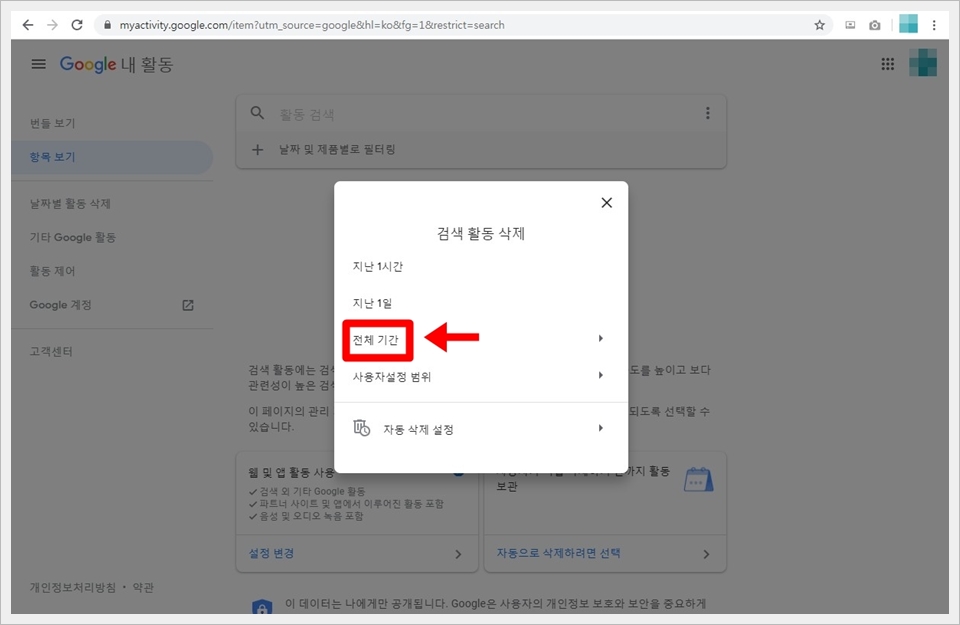Image resolution: width=960 pixels, height=625 pixels.
Task: Bookmark this page with the star icon
Action: tap(819, 25)
